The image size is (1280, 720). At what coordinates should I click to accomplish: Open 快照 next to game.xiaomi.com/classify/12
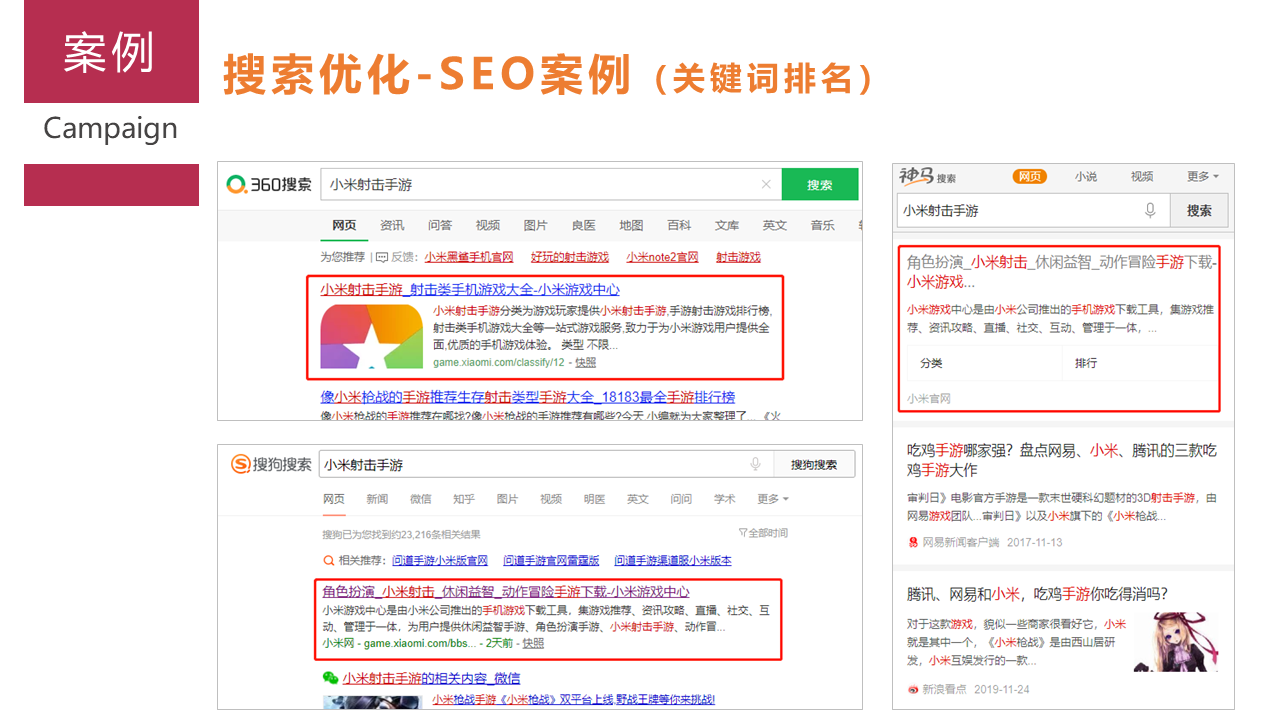(586, 362)
